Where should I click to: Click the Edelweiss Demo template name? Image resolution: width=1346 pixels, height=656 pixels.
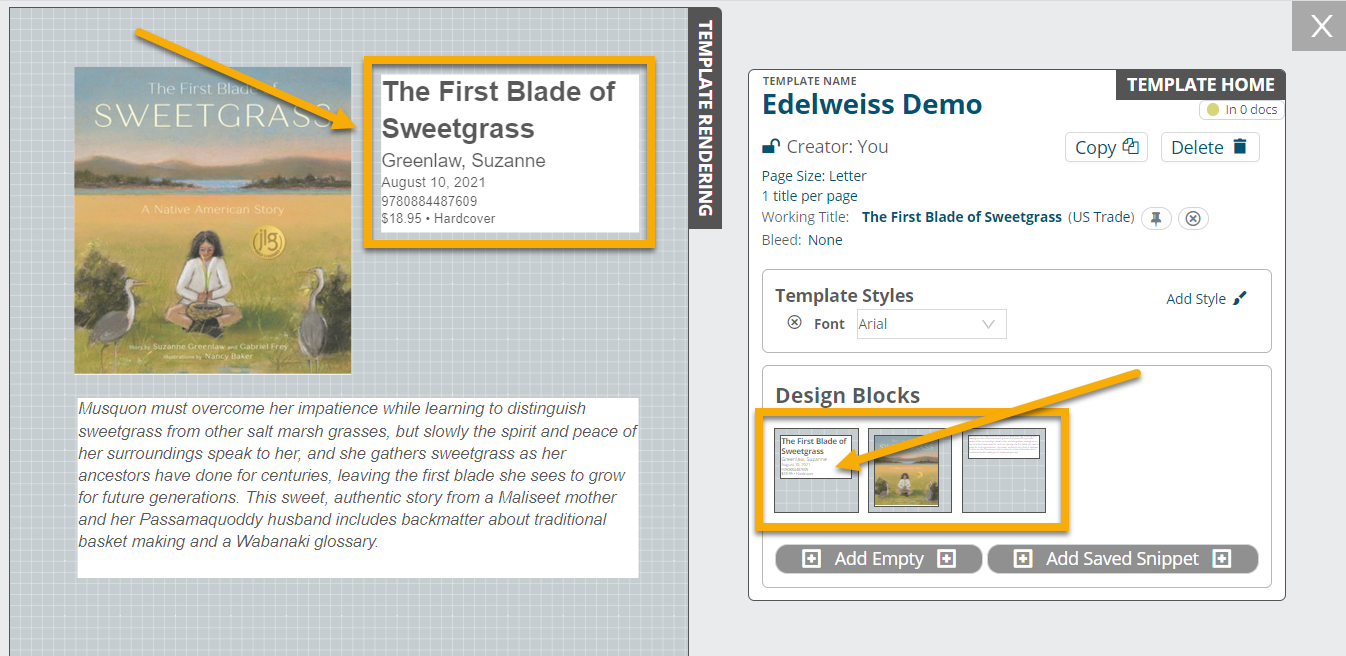(x=872, y=105)
